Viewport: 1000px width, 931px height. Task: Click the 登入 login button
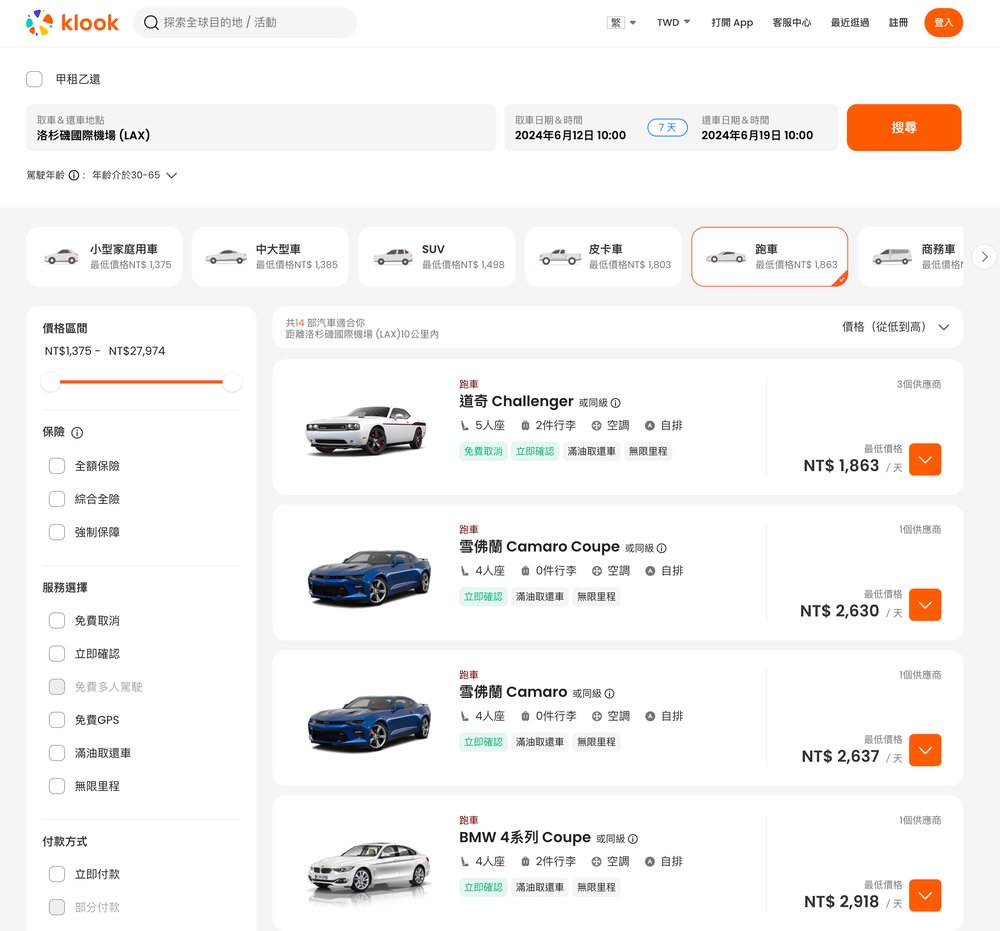943,22
